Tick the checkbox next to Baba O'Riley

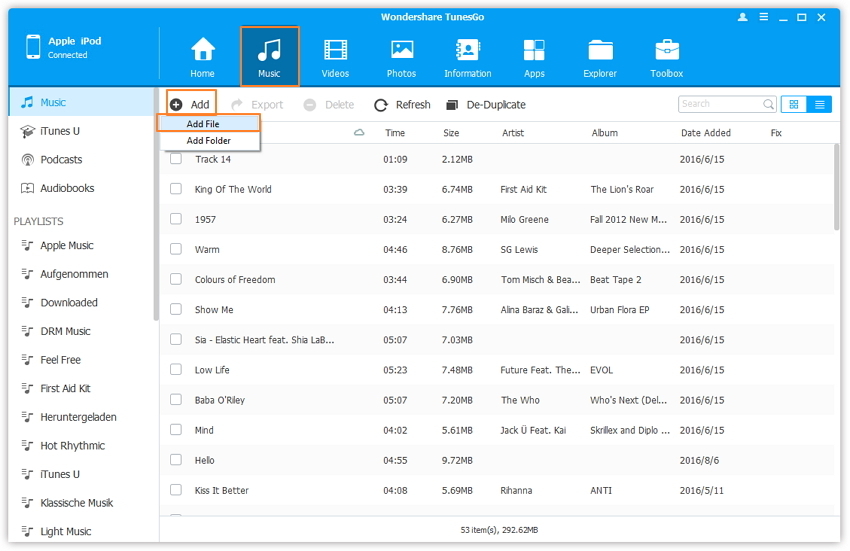(x=176, y=400)
